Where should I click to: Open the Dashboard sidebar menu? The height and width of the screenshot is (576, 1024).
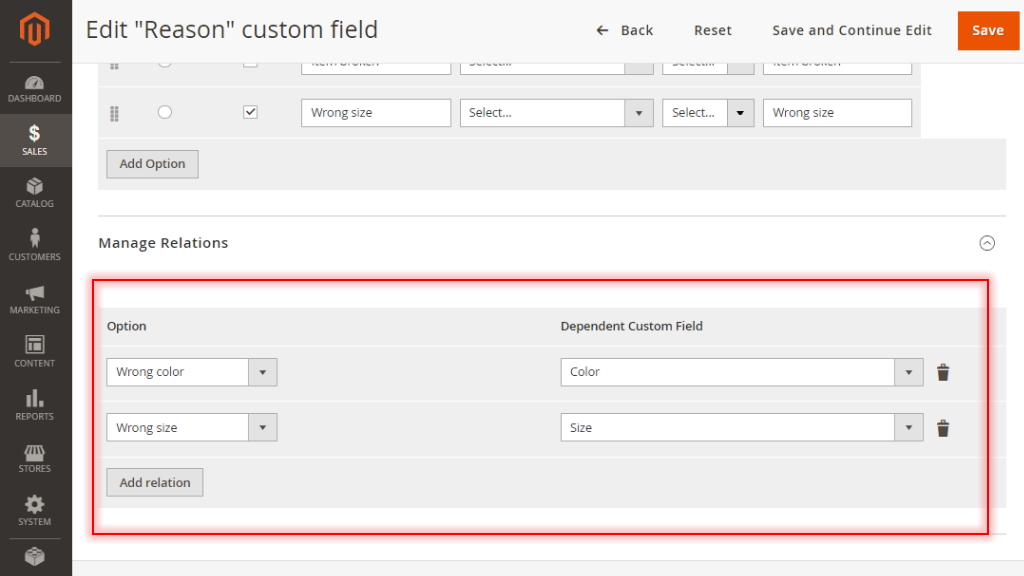point(35,89)
